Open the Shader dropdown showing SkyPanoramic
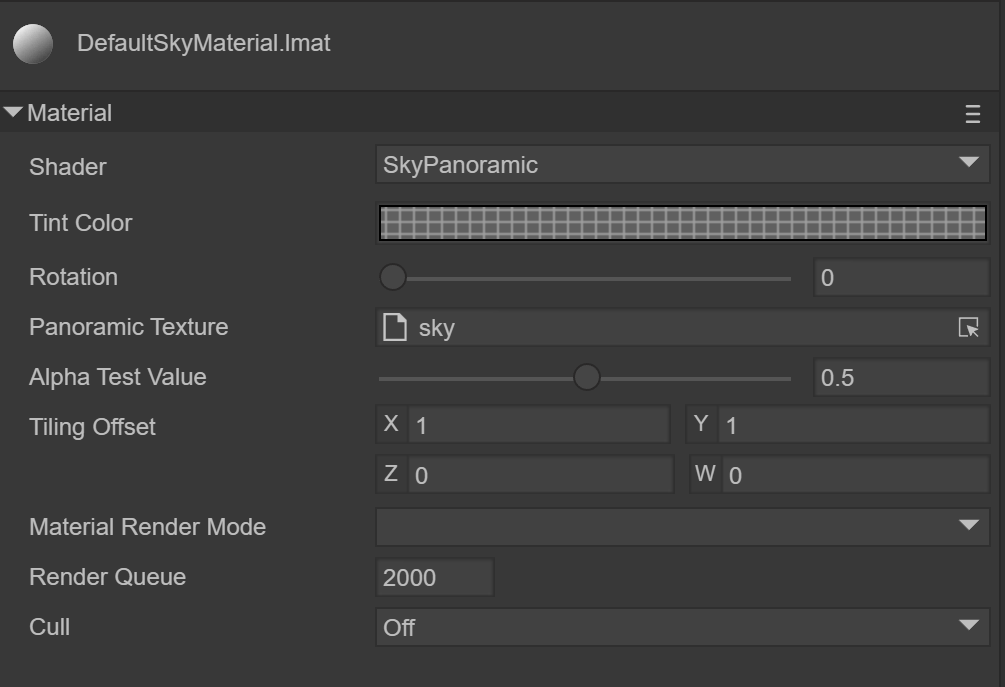1005x687 pixels. pos(682,165)
